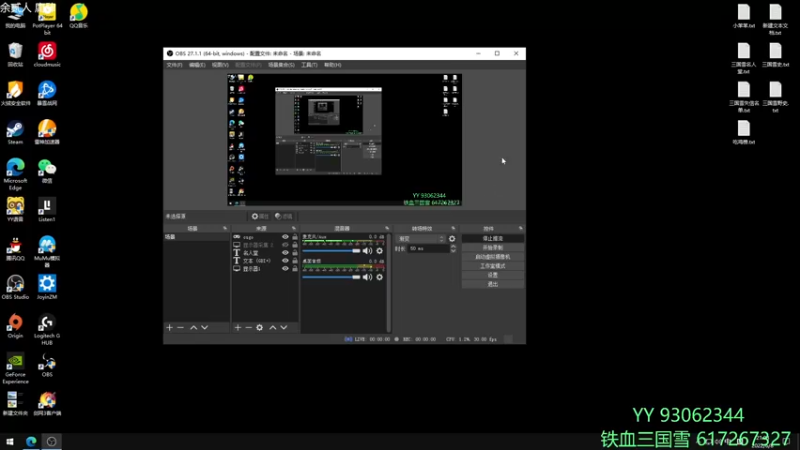This screenshot has height=450, width=800.
Task: Remove the selected scene using the minus icon
Action: (x=181, y=328)
